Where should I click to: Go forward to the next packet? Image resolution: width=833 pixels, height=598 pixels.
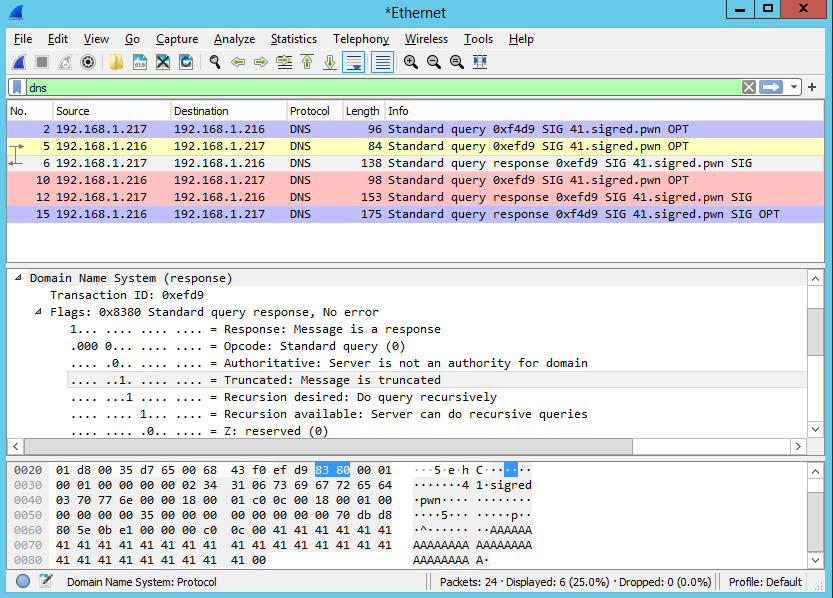260,62
